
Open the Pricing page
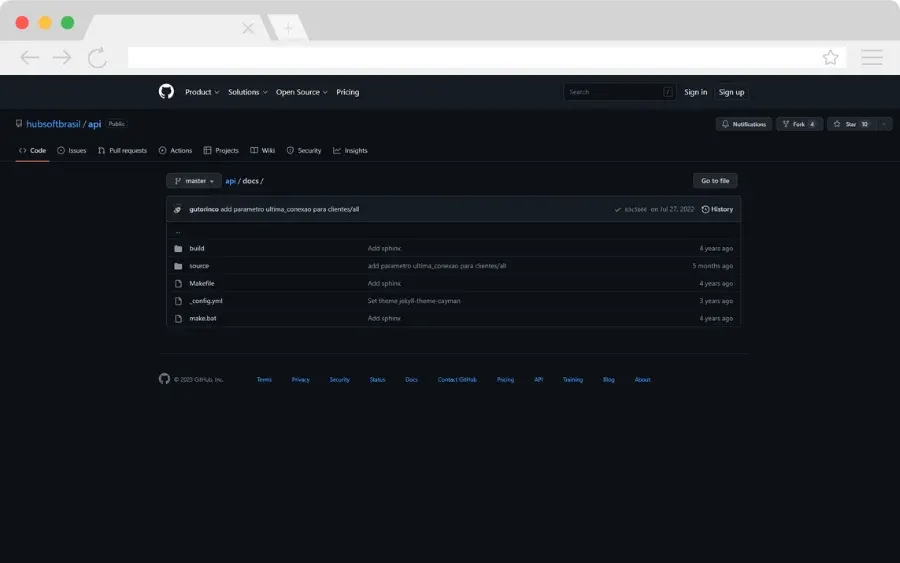pos(347,92)
